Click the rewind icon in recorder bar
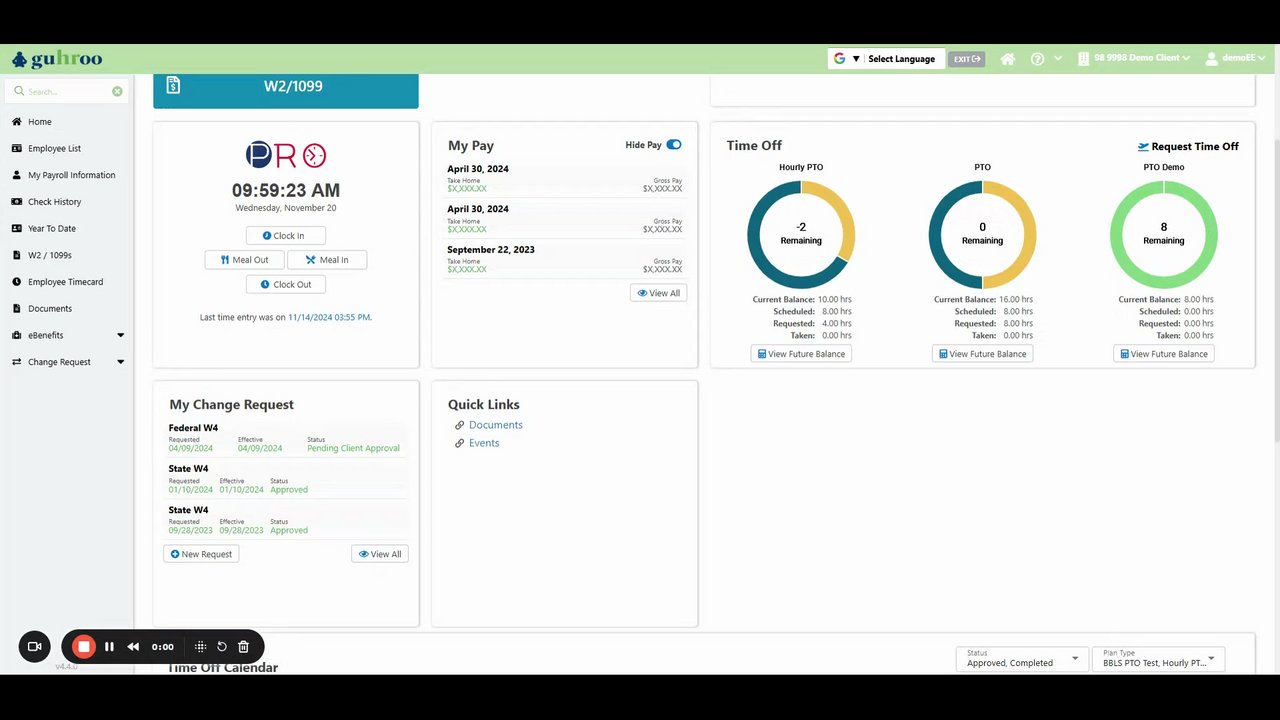Image resolution: width=1280 pixels, height=720 pixels. [133, 647]
